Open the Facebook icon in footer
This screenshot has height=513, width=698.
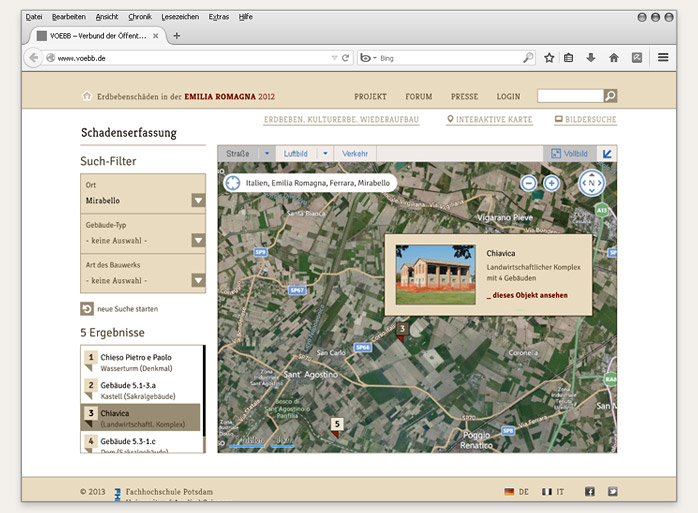pos(589,492)
